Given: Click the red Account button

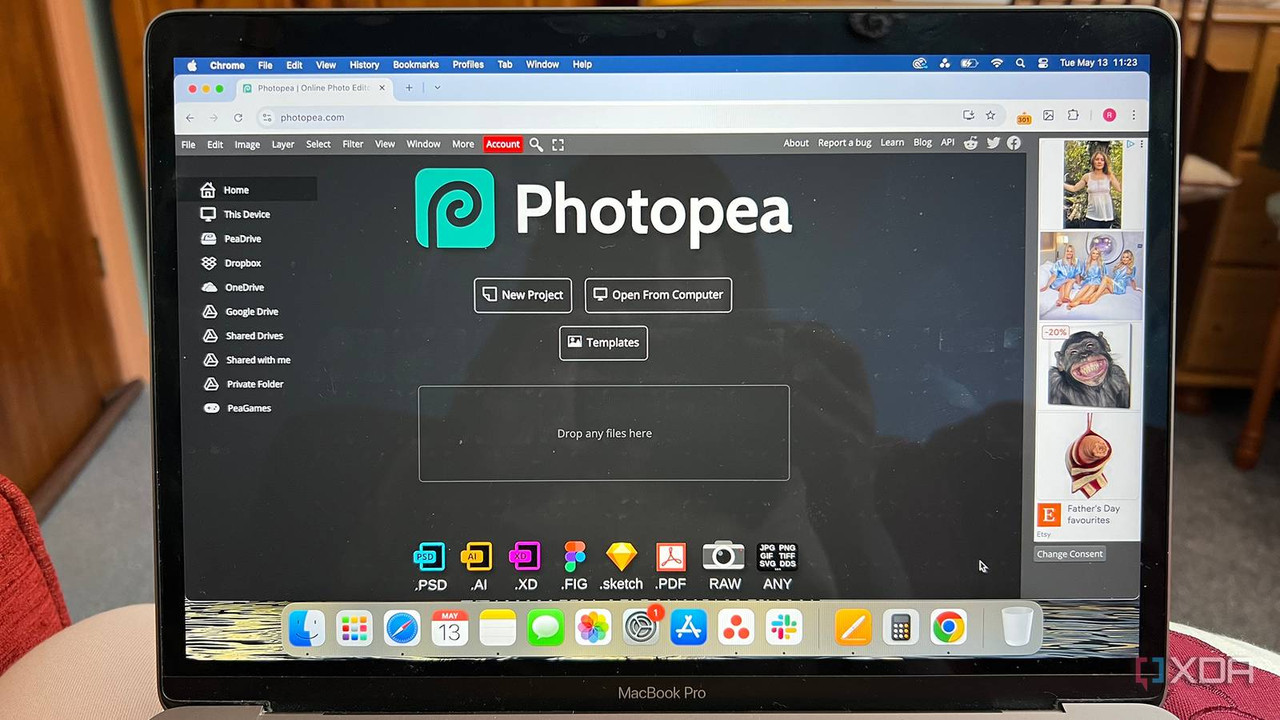Looking at the screenshot, I should [x=503, y=145].
